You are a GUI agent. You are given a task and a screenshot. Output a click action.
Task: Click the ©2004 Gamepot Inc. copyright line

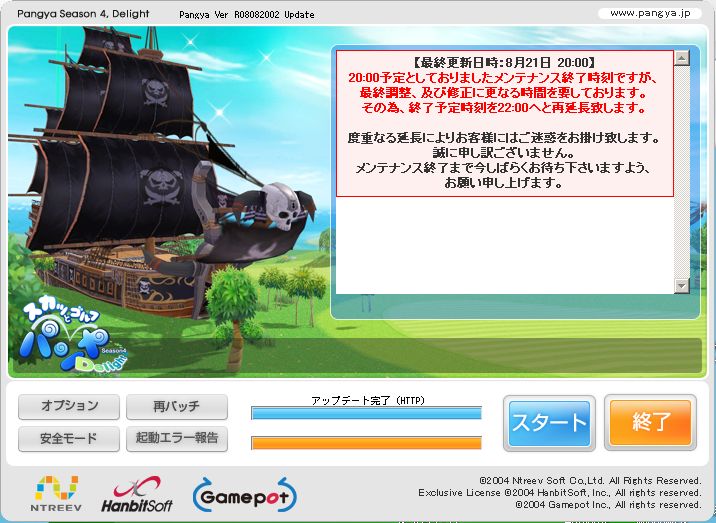coord(608,505)
